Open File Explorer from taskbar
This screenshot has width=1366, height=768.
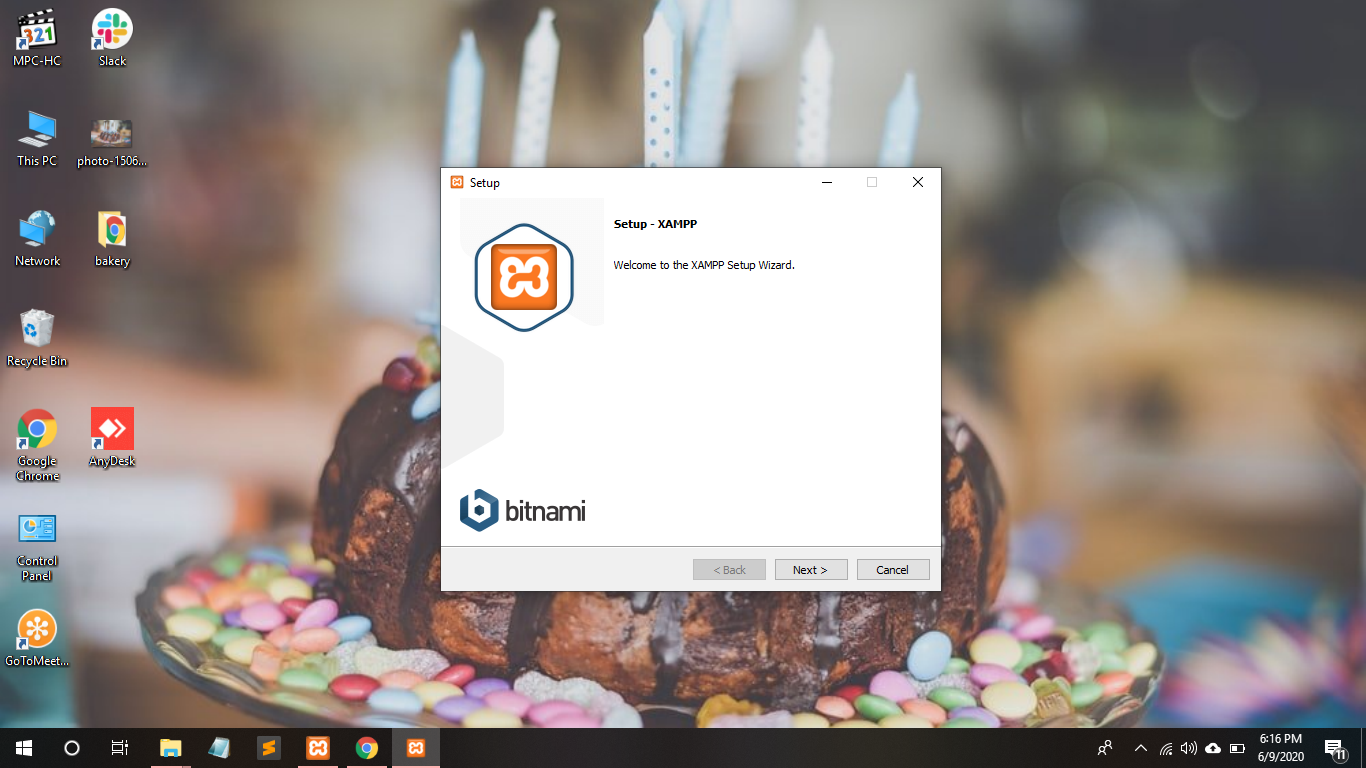coord(171,748)
